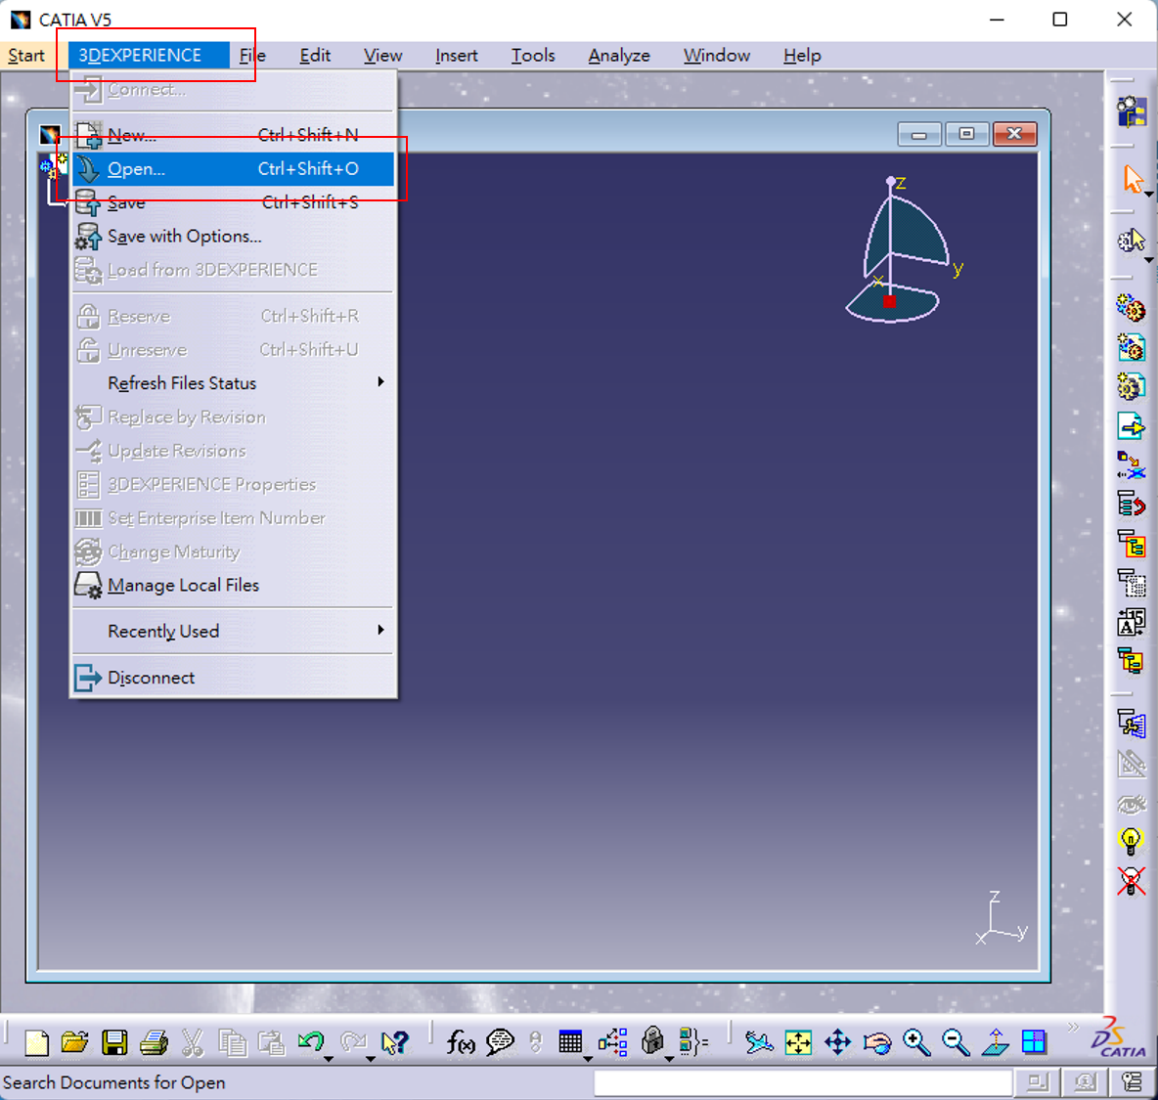This screenshot has width=1158, height=1100.
Task: Expand the gear-pointer tool flyout arrow
Action: tap(1148, 260)
